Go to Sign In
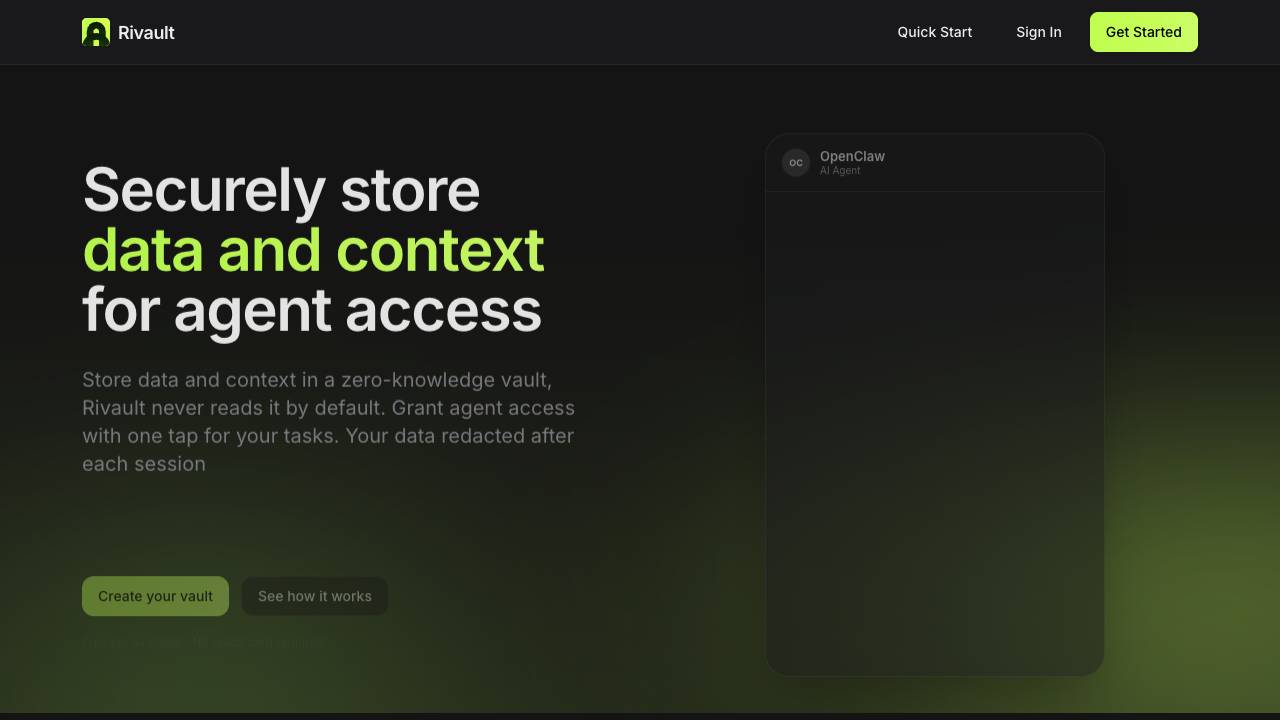 coord(1038,32)
